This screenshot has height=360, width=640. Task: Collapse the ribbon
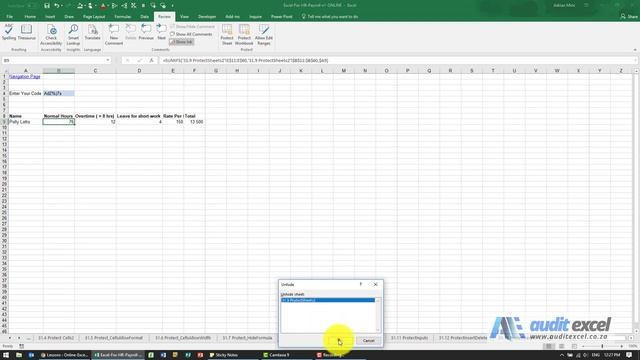click(x=635, y=50)
